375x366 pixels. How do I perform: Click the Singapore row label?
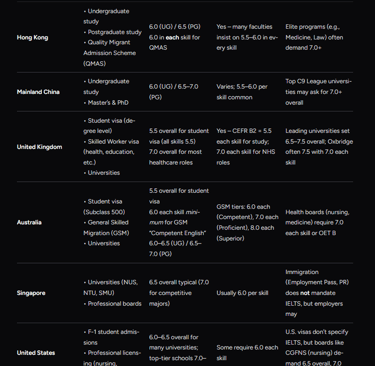point(31,293)
